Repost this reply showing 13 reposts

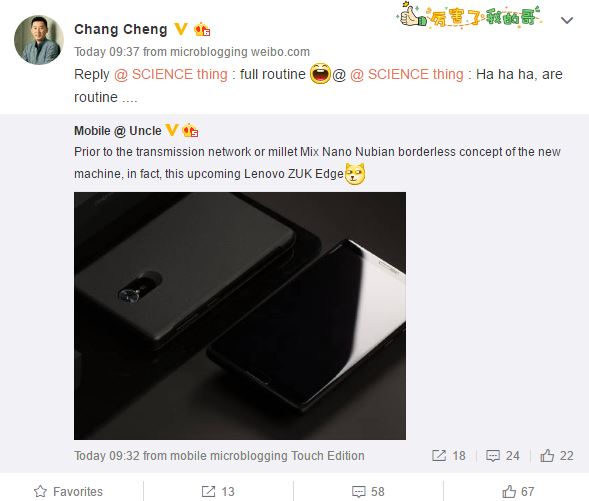click(x=218, y=491)
